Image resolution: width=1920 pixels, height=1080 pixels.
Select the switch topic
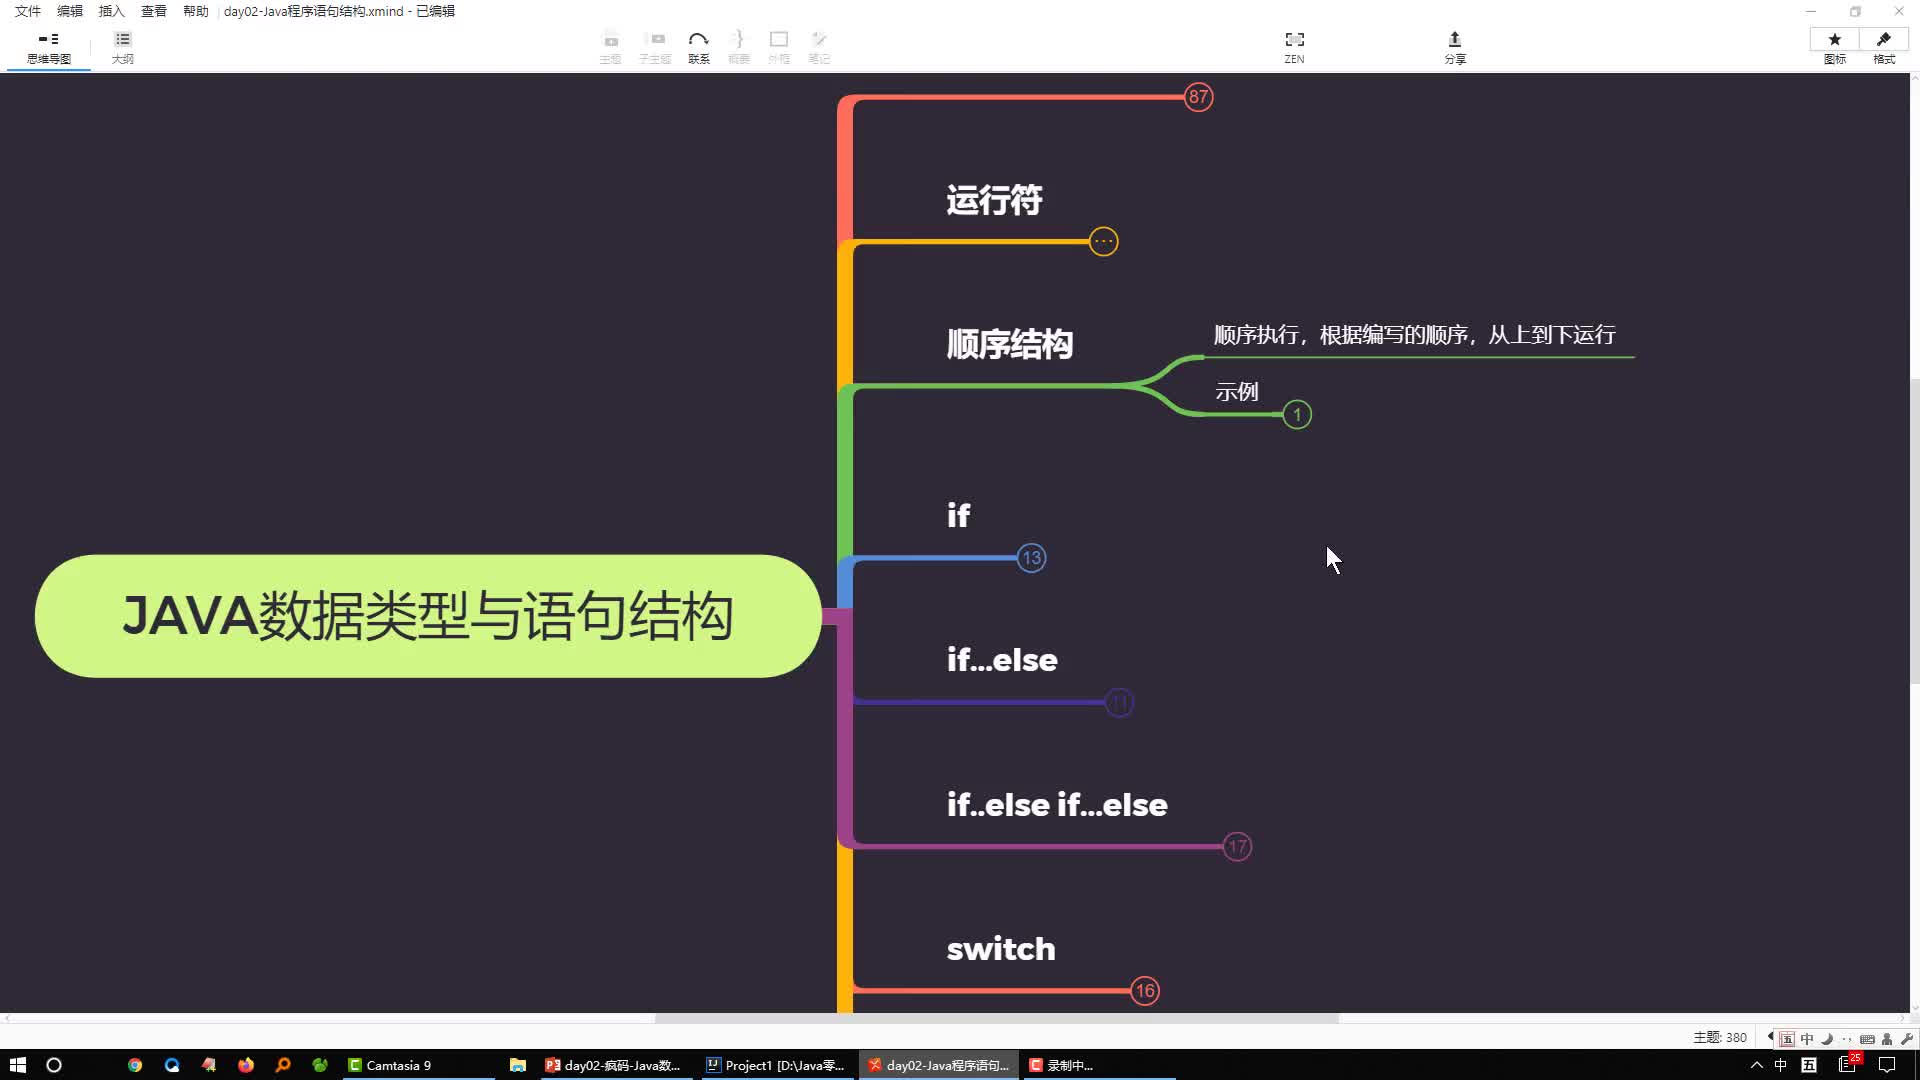pos(1001,949)
